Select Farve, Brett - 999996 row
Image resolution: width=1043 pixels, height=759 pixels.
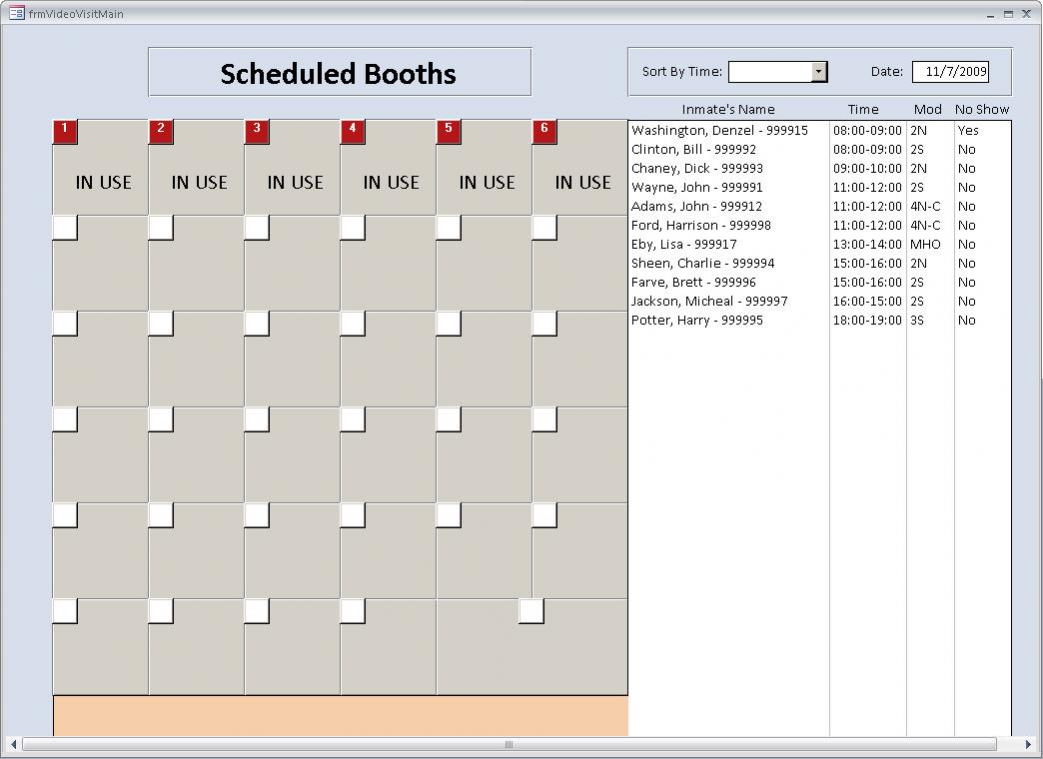[820, 282]
